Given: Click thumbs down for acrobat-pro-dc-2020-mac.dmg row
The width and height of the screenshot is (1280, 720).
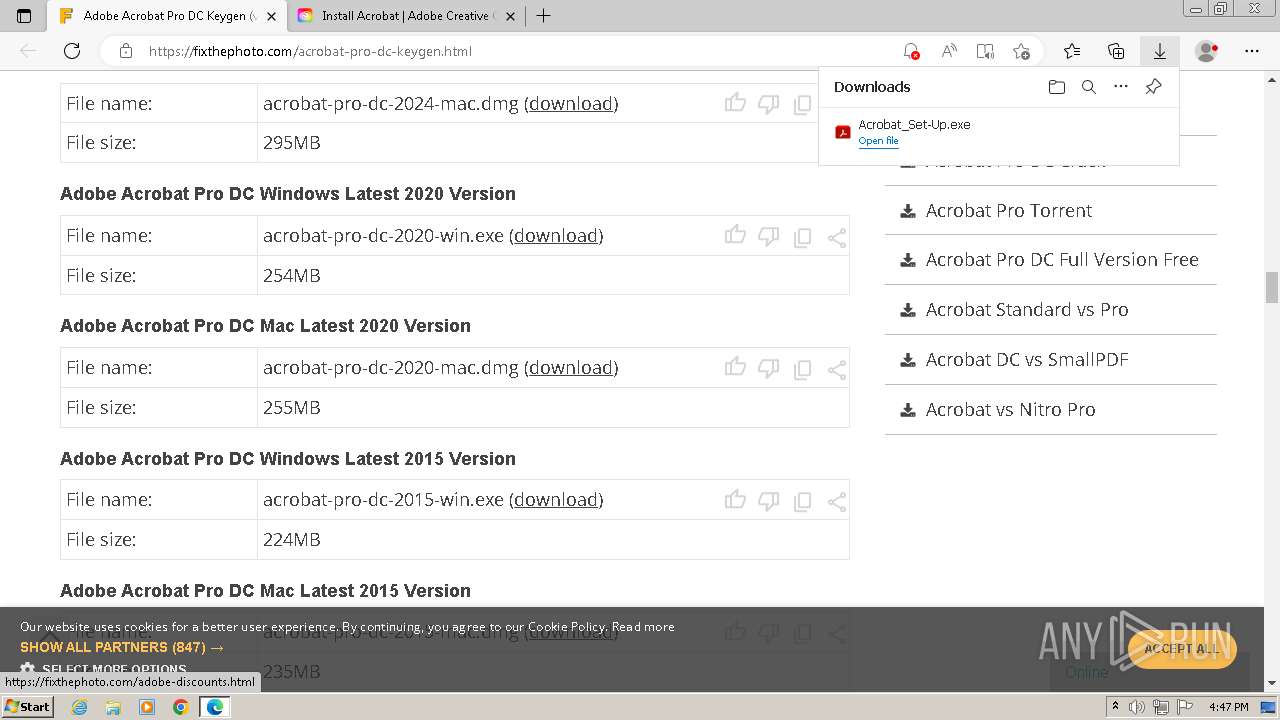Looking at the screenshot, I should coord(768,368).
